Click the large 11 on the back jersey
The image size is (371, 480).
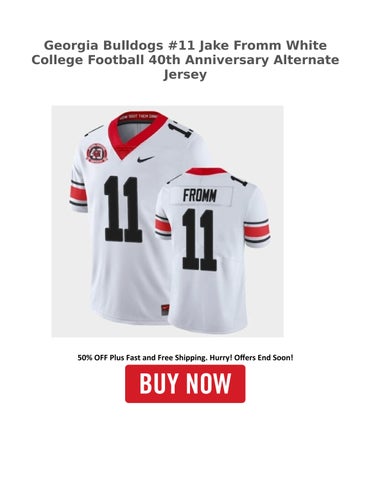[200, 240]
